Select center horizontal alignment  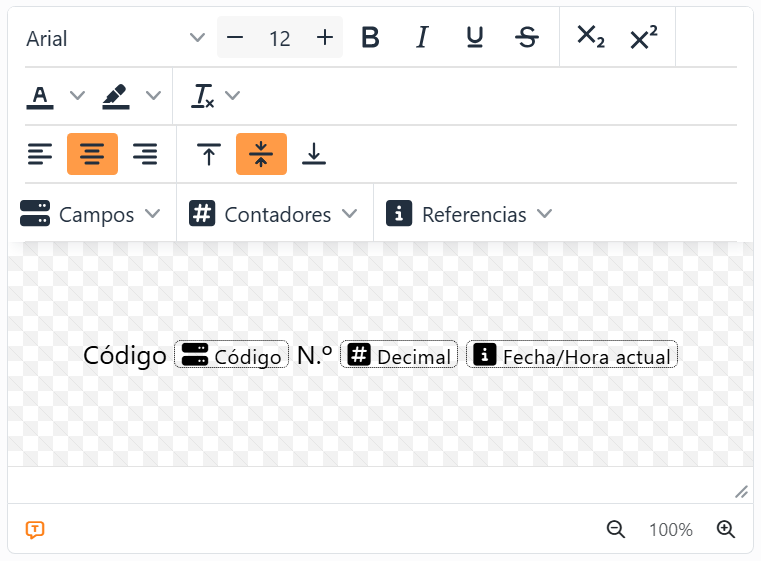[x=92, y=154]
